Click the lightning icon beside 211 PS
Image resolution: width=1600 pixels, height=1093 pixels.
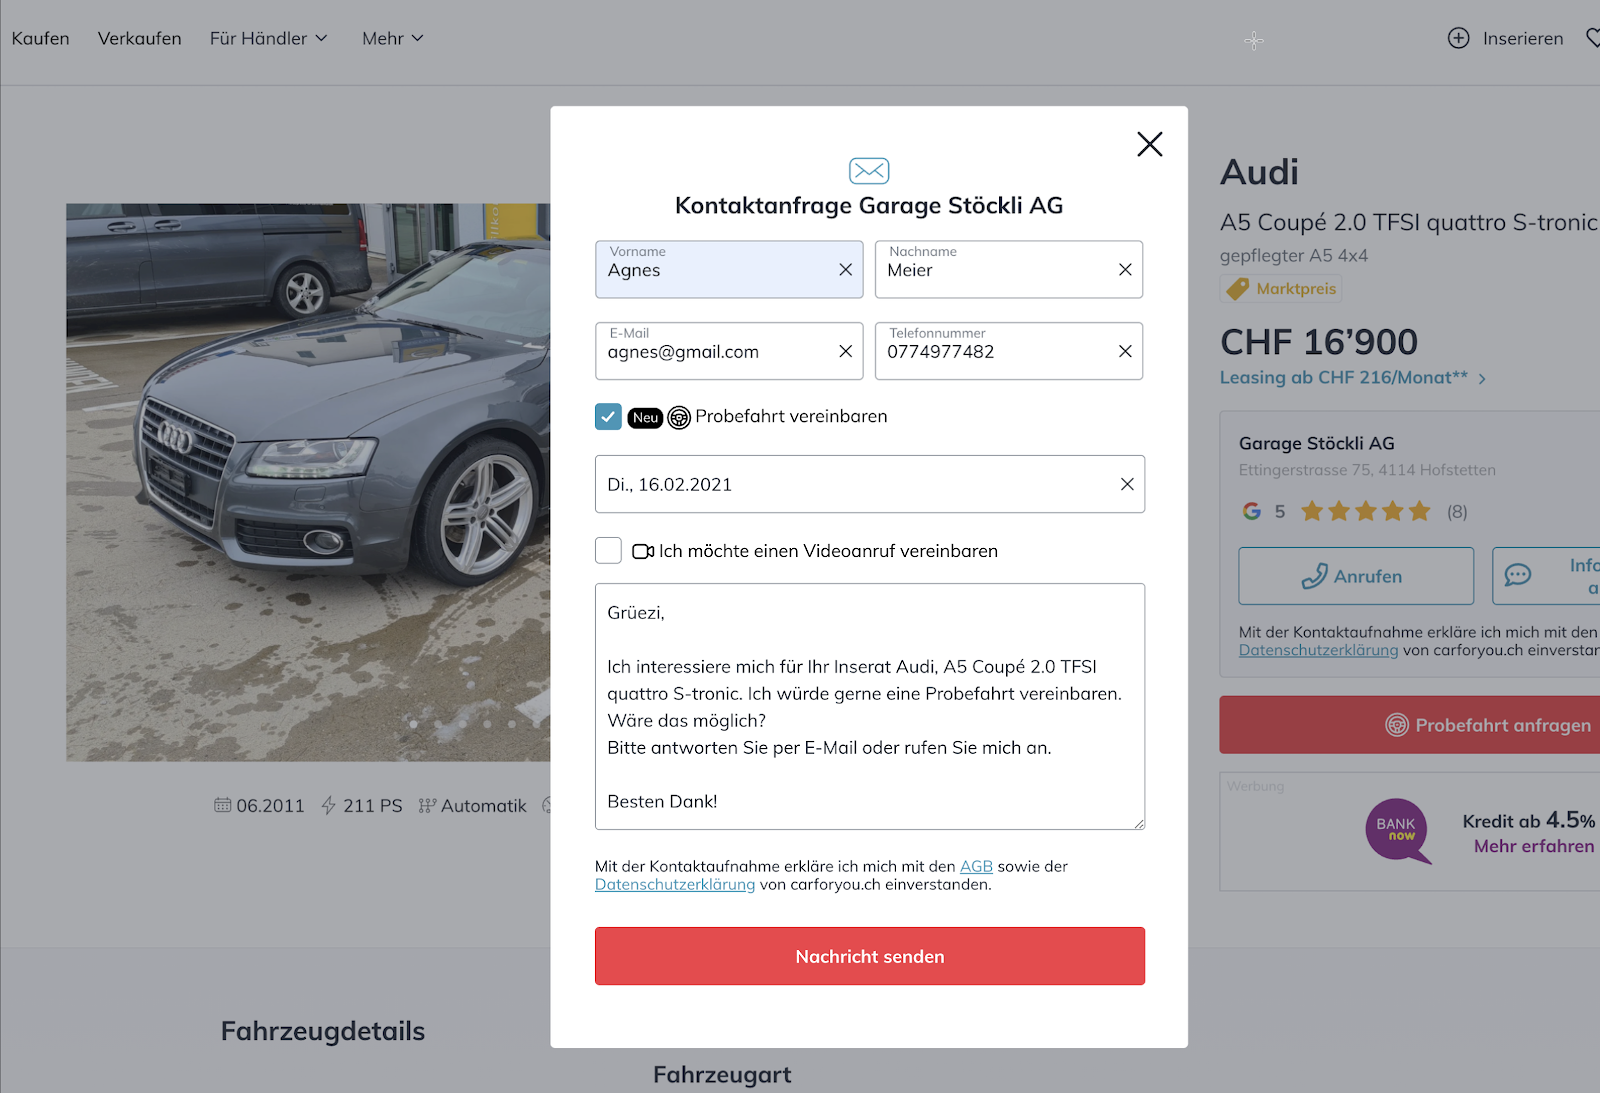coord(328,805)
